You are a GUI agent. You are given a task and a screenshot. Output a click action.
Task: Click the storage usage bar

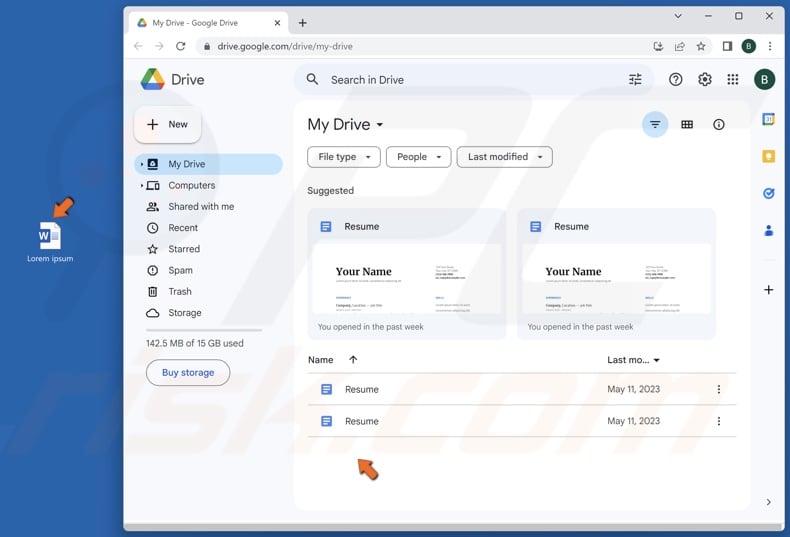[204, 330]
